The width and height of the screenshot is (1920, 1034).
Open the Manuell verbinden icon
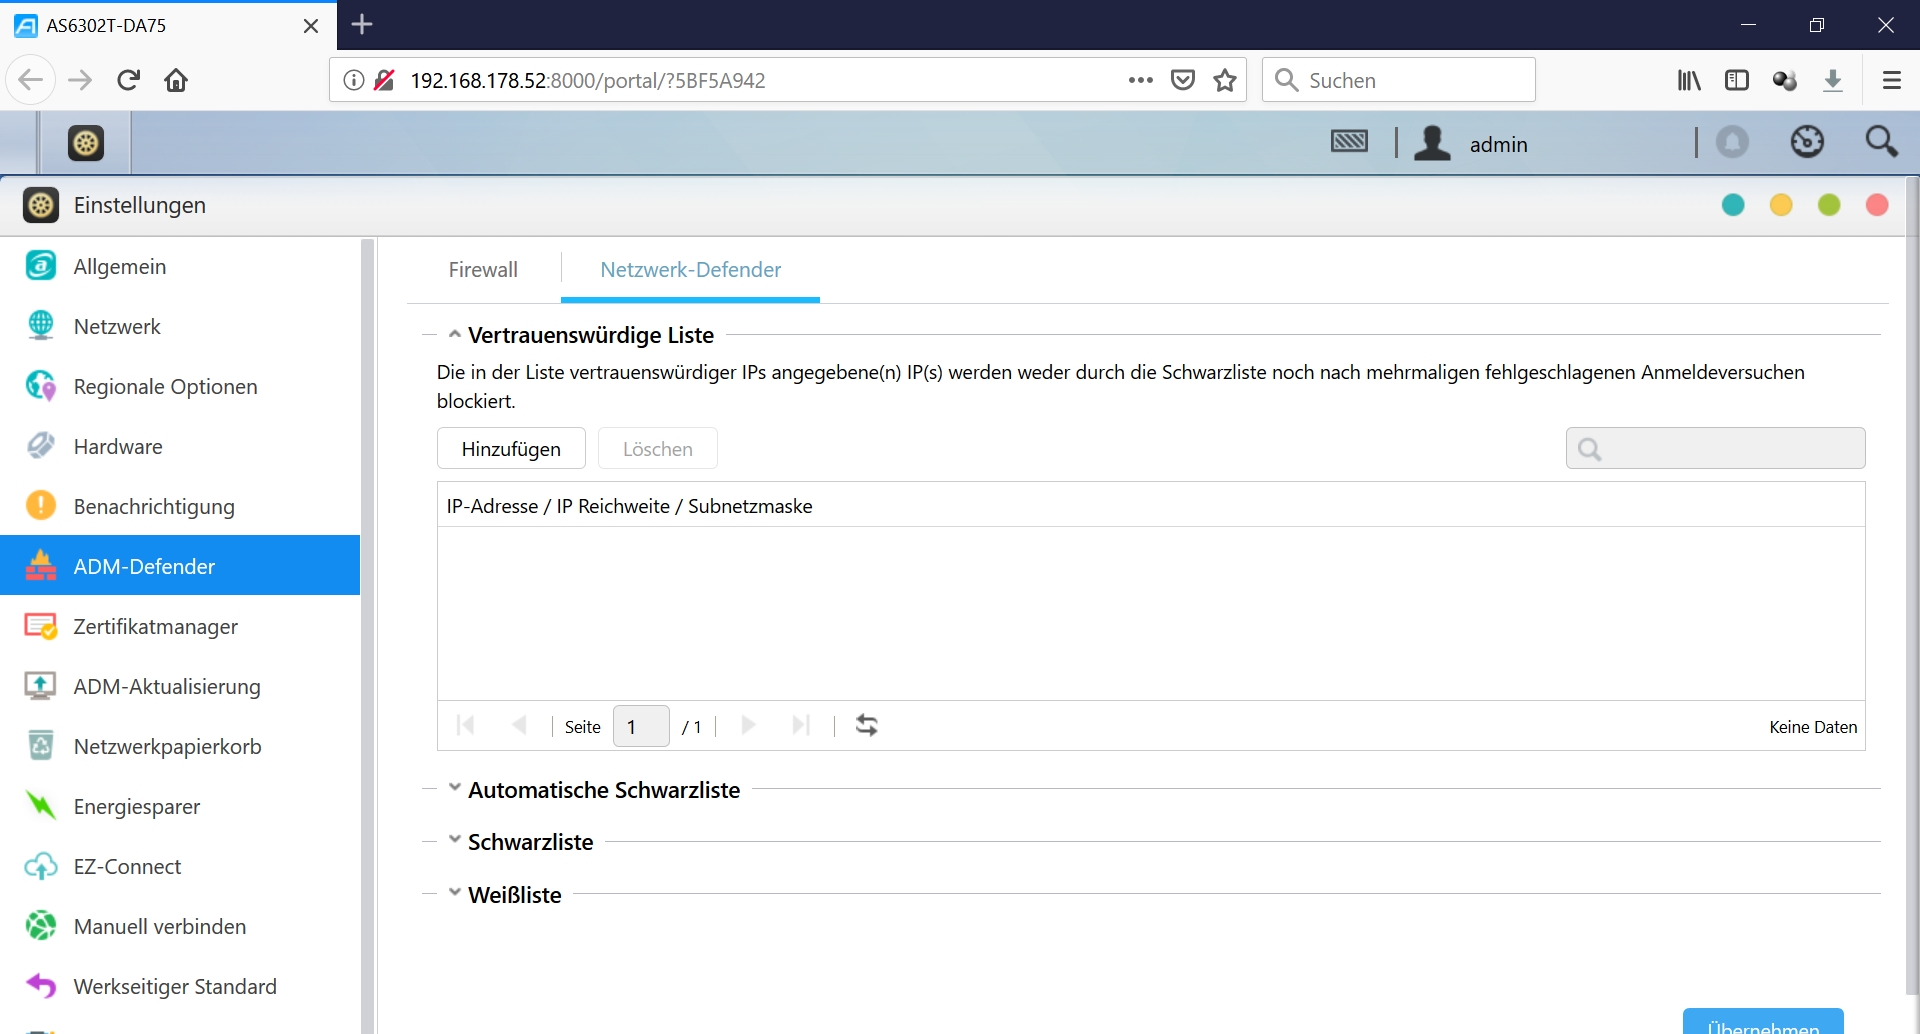coord(41,926)
